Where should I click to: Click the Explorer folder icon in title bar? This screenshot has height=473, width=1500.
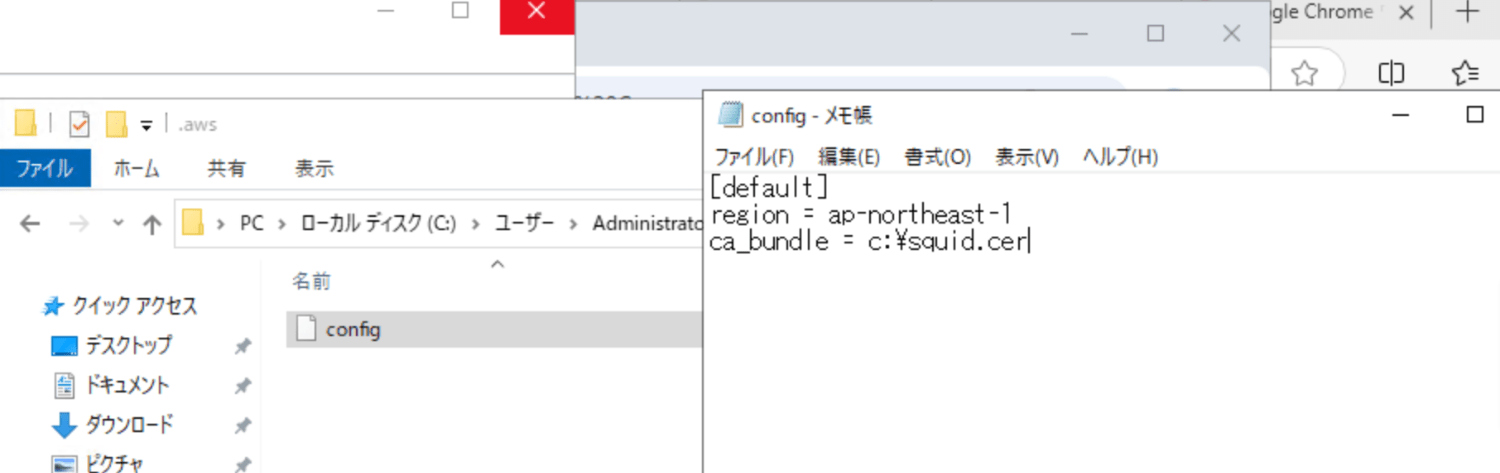[25, 124]
